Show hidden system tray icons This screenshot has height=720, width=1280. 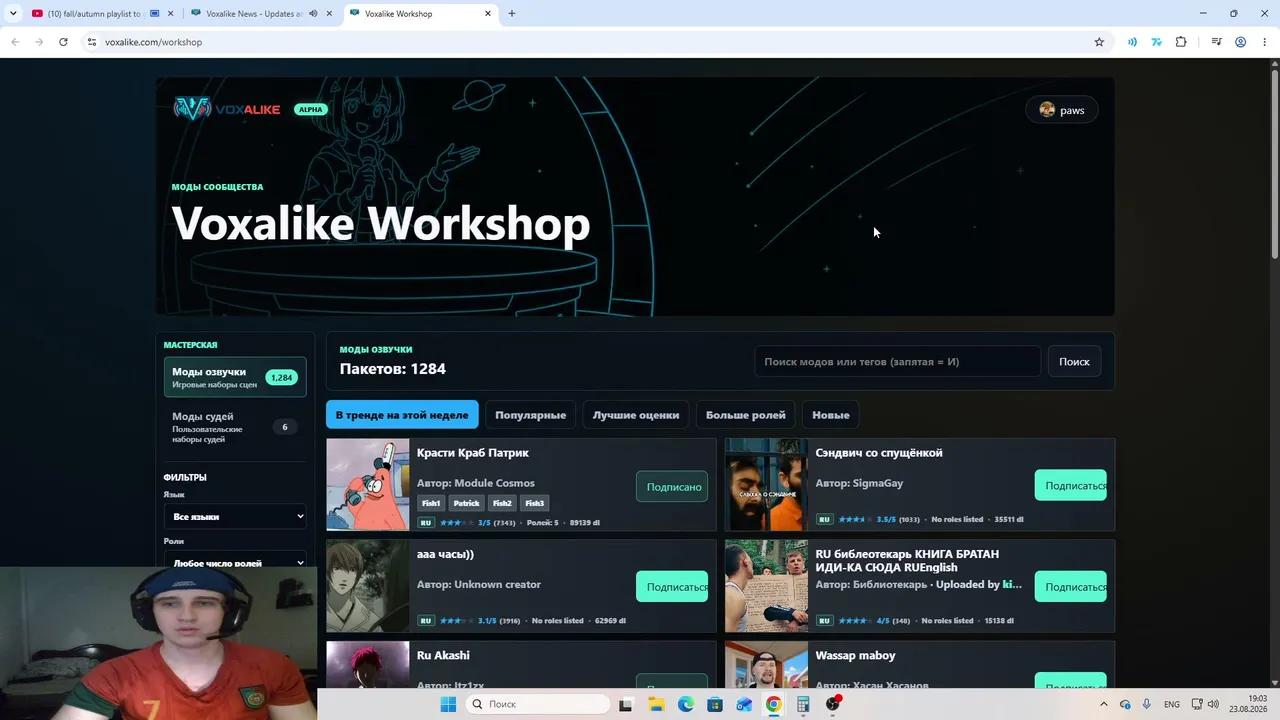1106,704
